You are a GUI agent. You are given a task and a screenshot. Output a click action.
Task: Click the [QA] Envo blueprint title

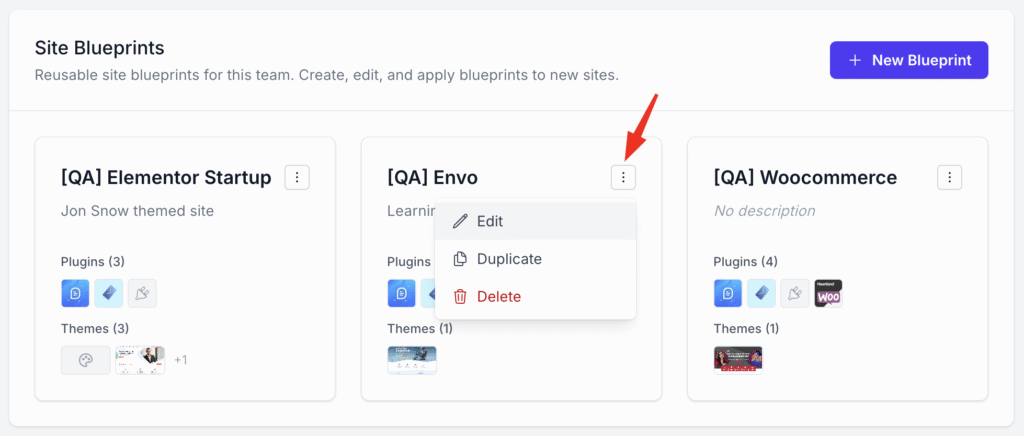pos(432,178)
